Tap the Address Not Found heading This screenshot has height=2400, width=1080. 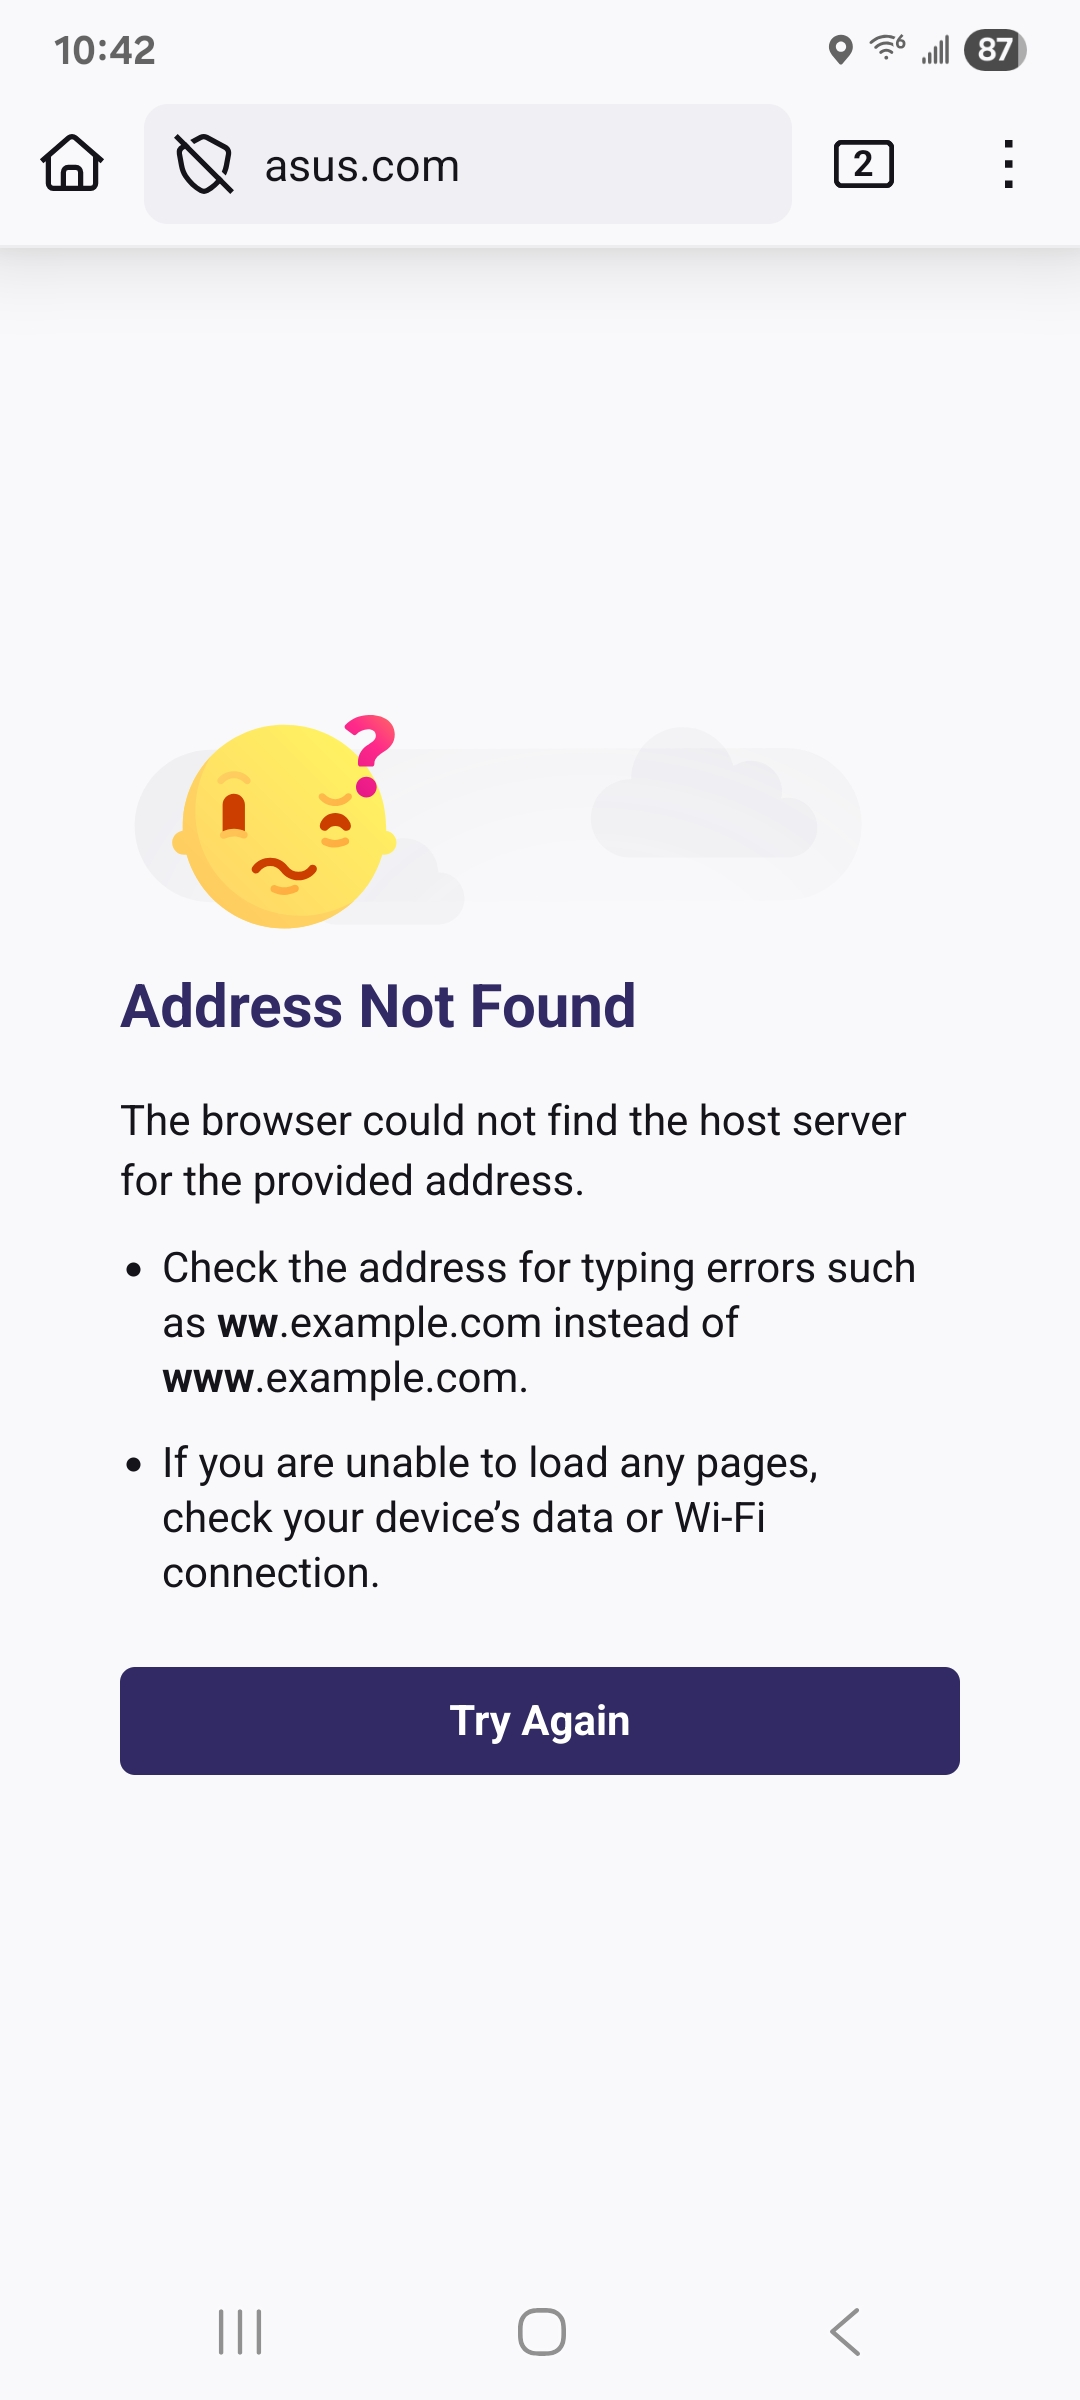(x=378, y=1006)
